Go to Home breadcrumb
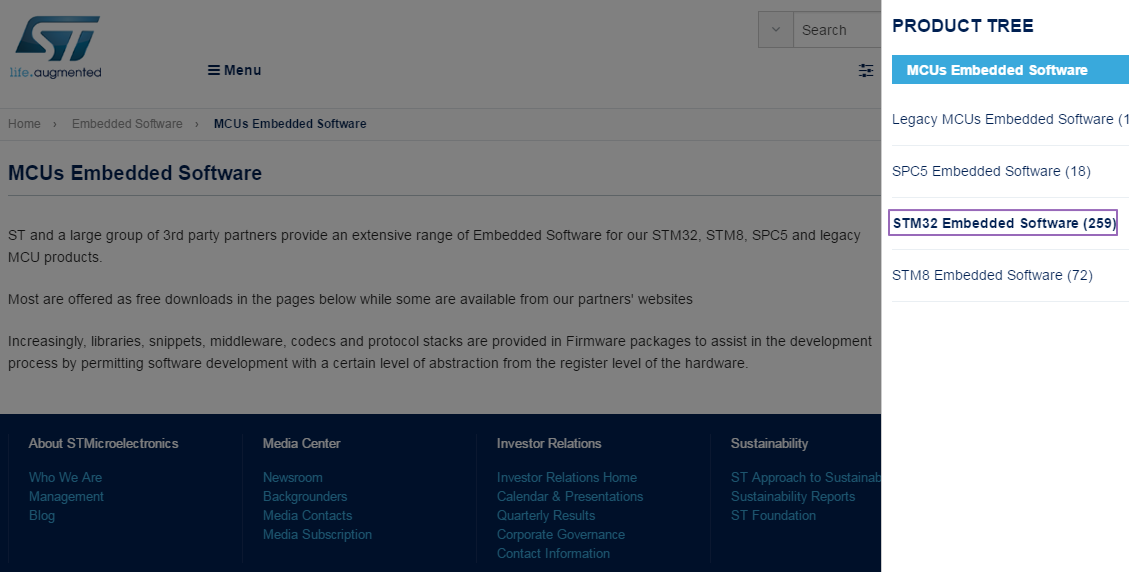This screenshot has height=572, width=1129. (x=24, y=124)
